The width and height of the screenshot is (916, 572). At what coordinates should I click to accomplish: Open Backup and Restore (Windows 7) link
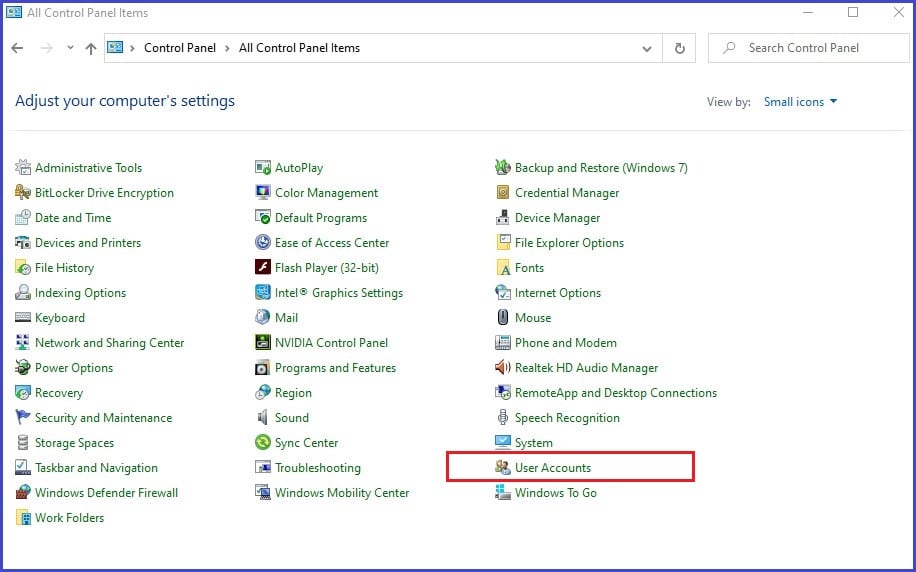[601, 168]
